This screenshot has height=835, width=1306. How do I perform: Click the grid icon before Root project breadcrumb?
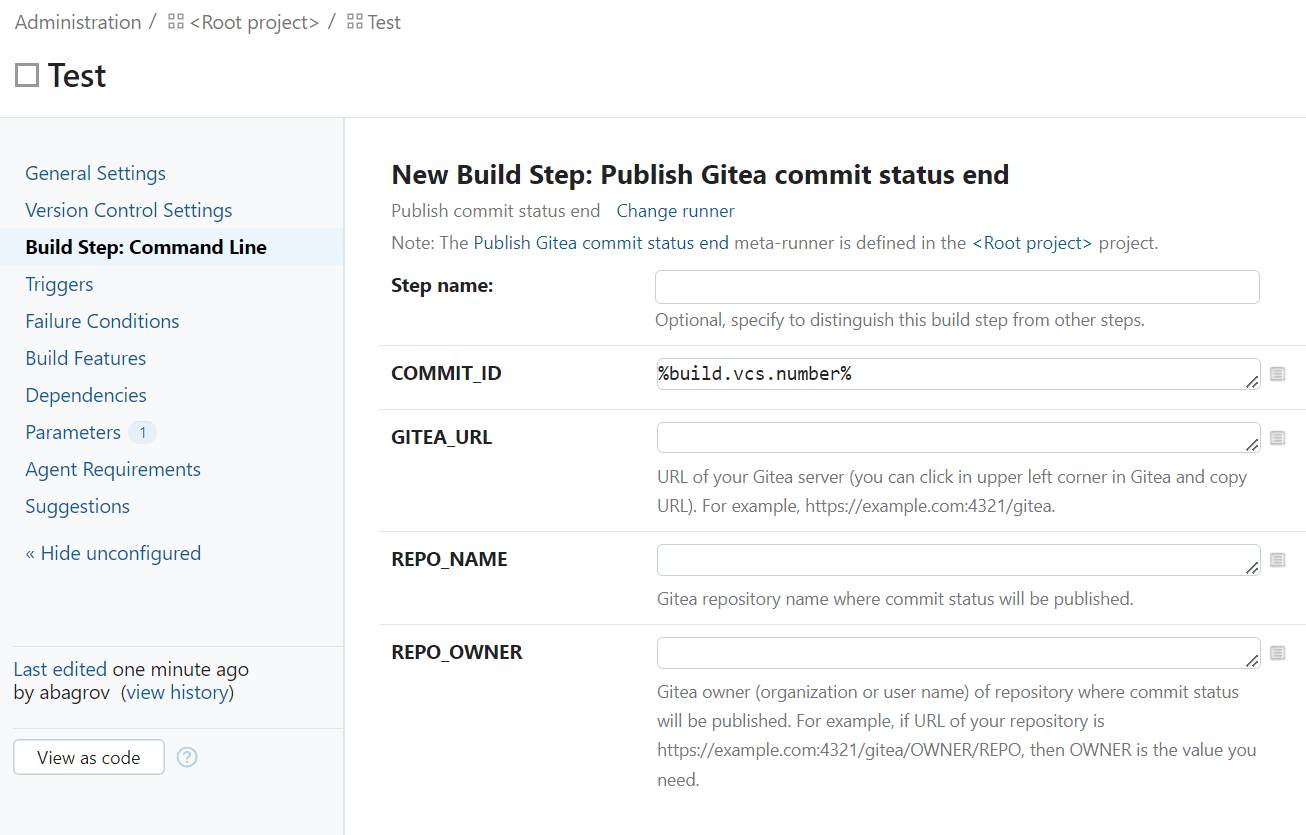(x=176, y=22)
